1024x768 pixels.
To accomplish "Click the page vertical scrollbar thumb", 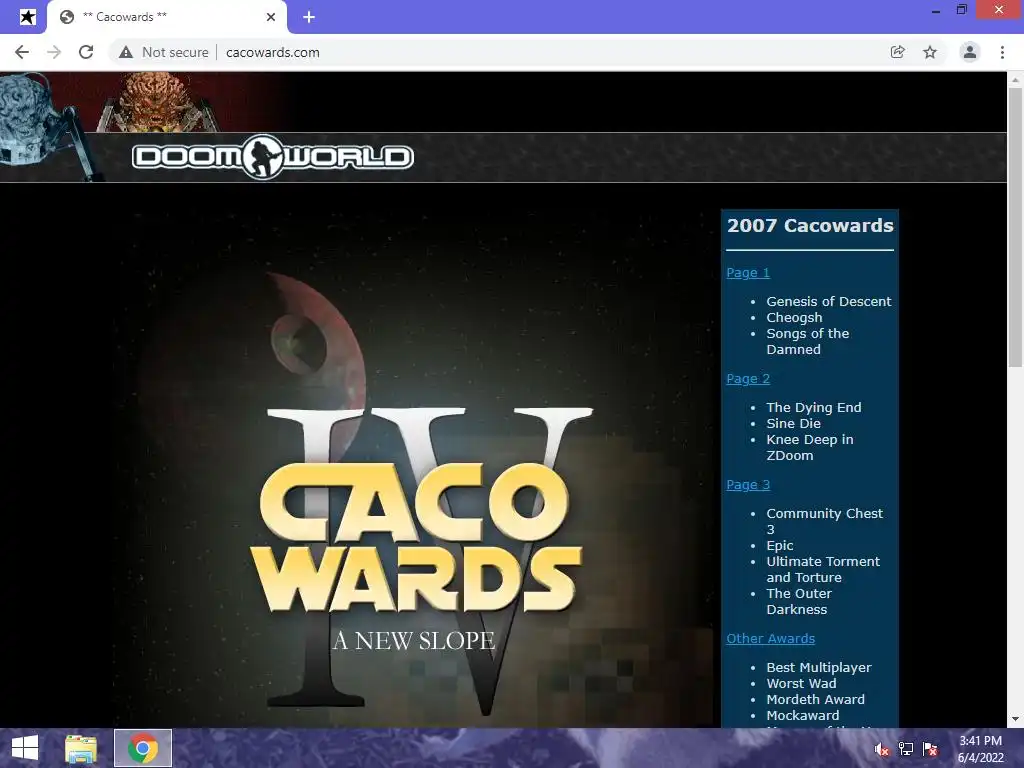I will 1015,227.
